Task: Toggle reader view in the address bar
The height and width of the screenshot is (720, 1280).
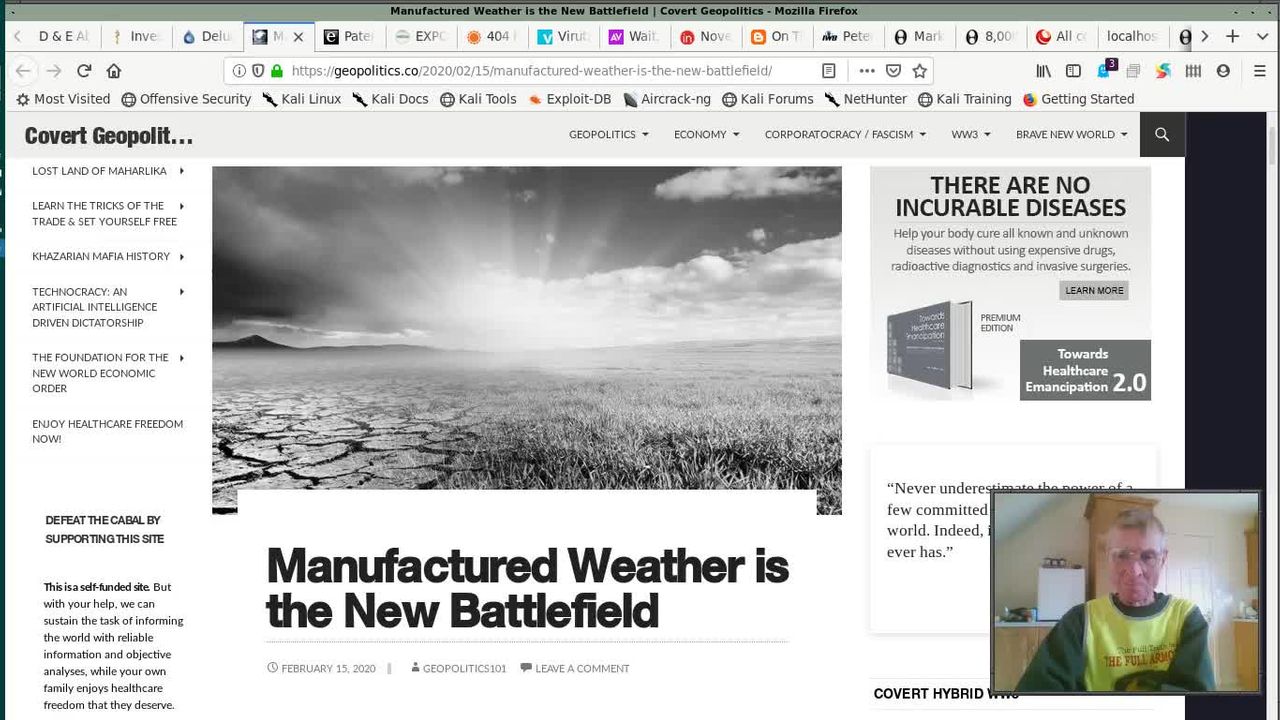Action: (828, 71)
